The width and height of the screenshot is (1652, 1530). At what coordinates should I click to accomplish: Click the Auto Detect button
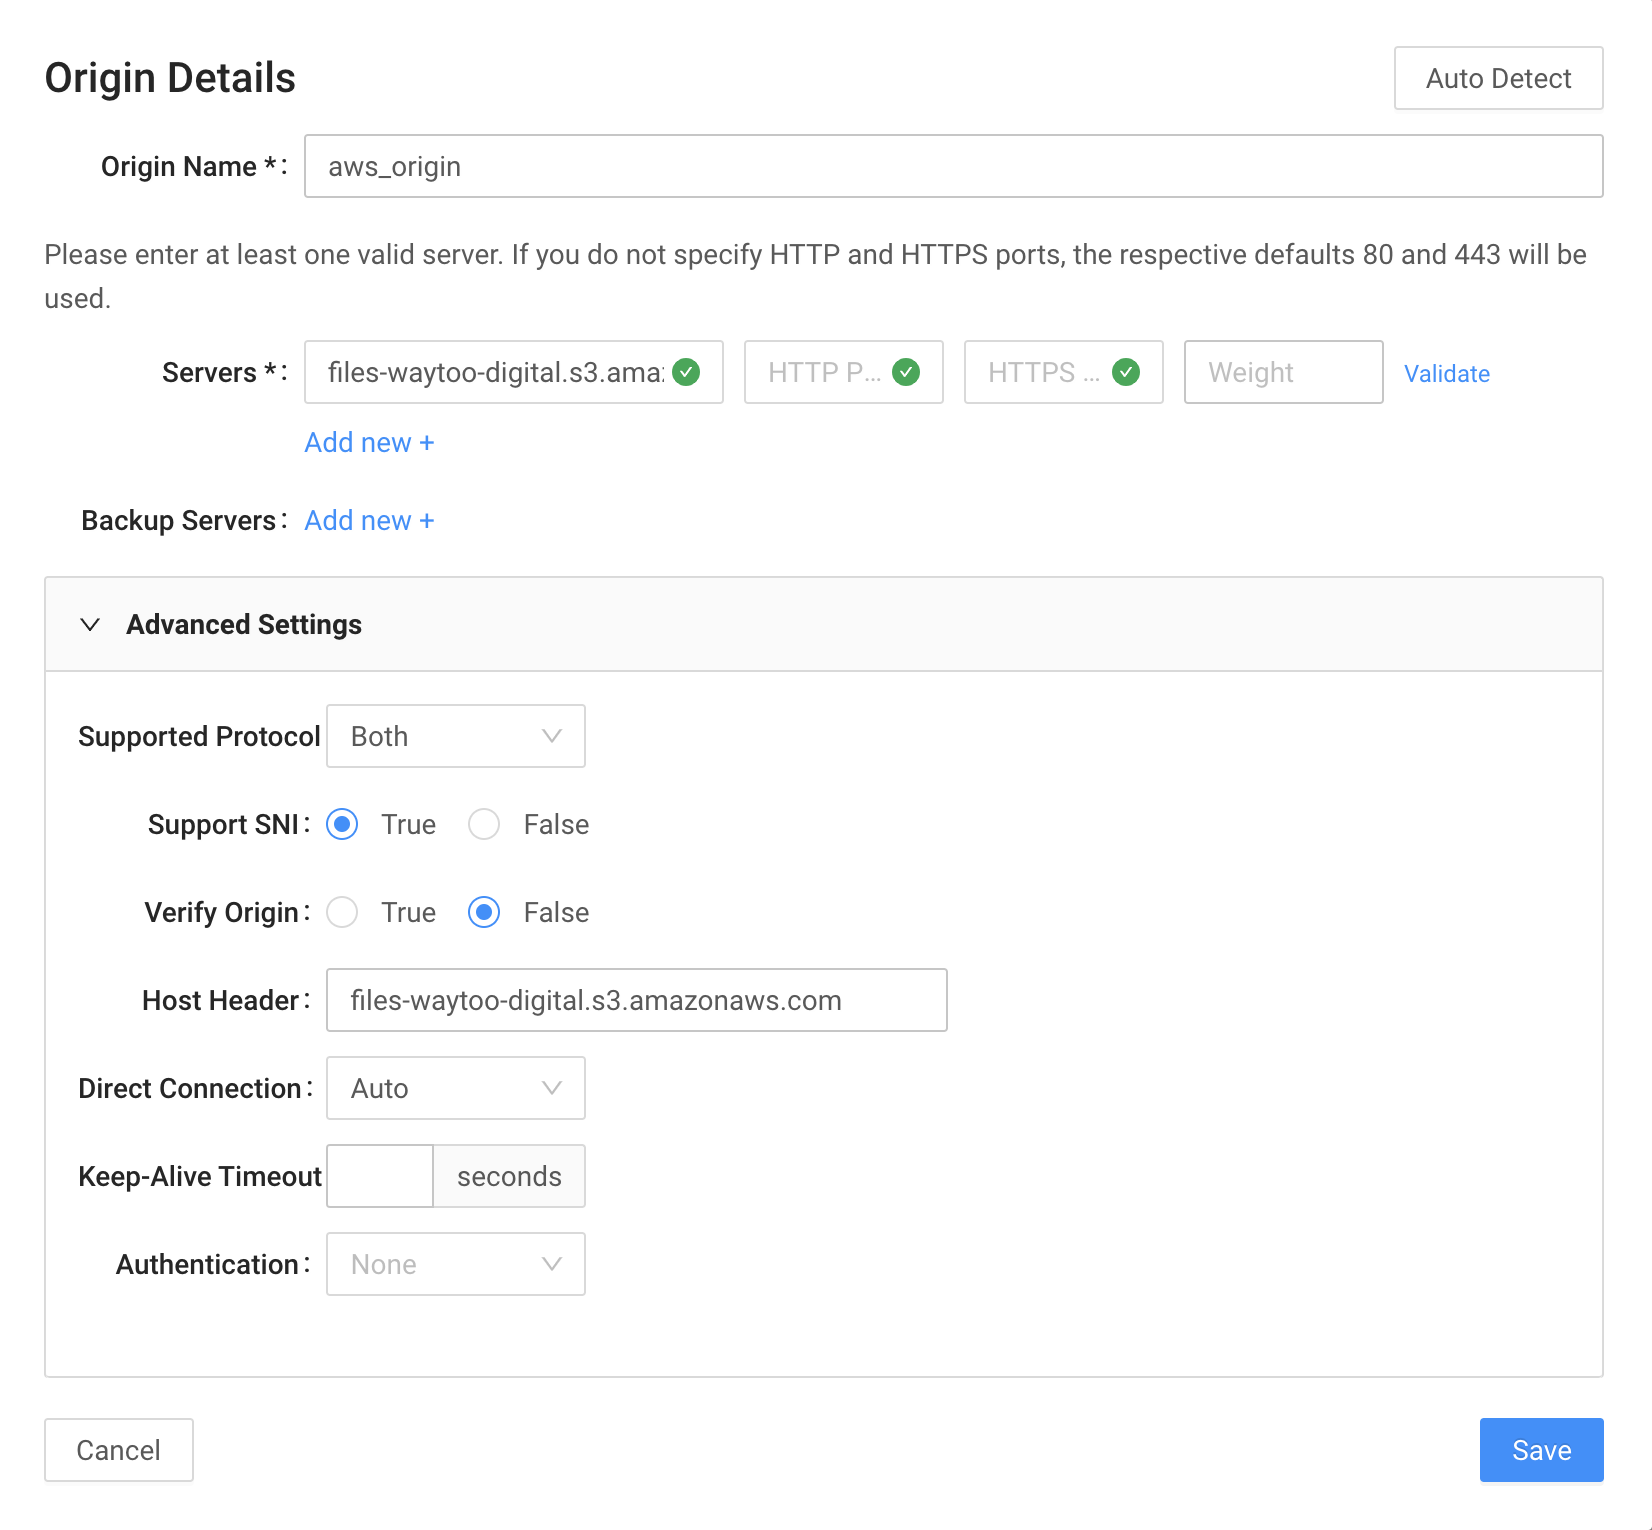[1498, 78]
